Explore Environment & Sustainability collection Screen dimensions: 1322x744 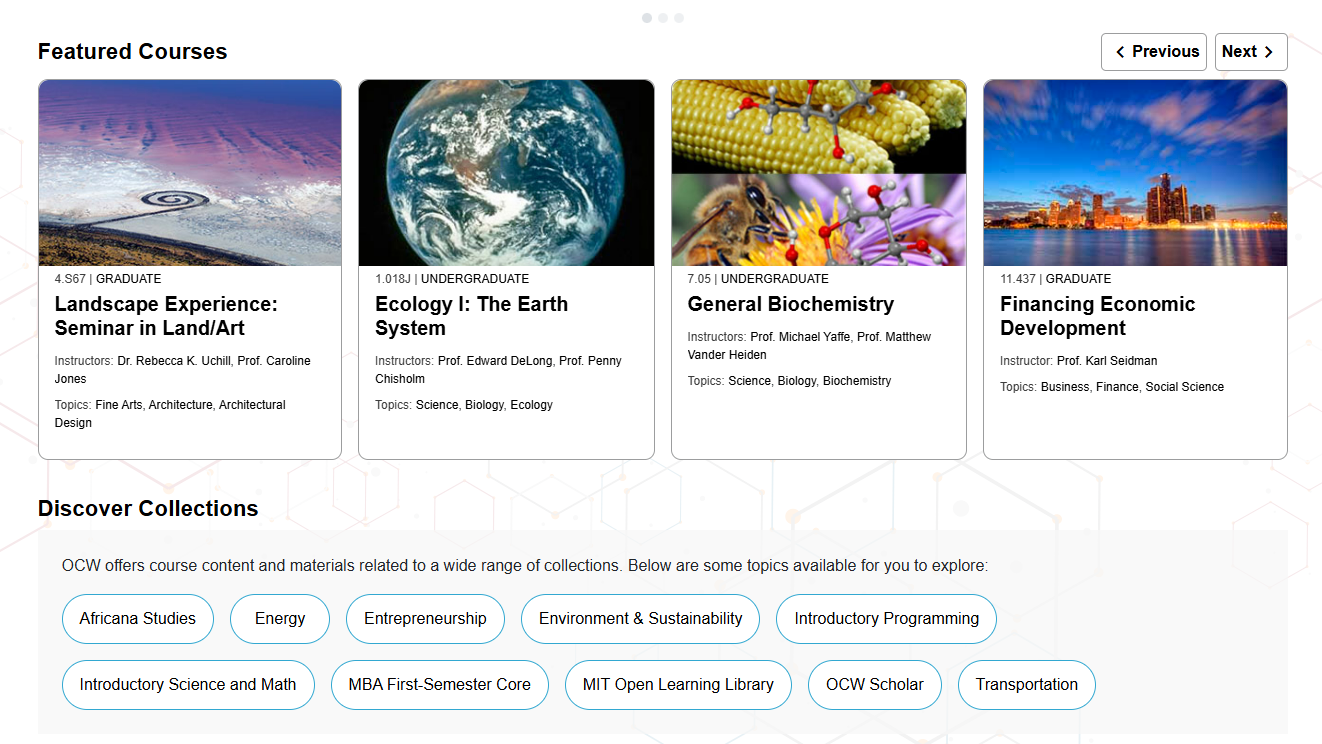(x=640, y=619)
